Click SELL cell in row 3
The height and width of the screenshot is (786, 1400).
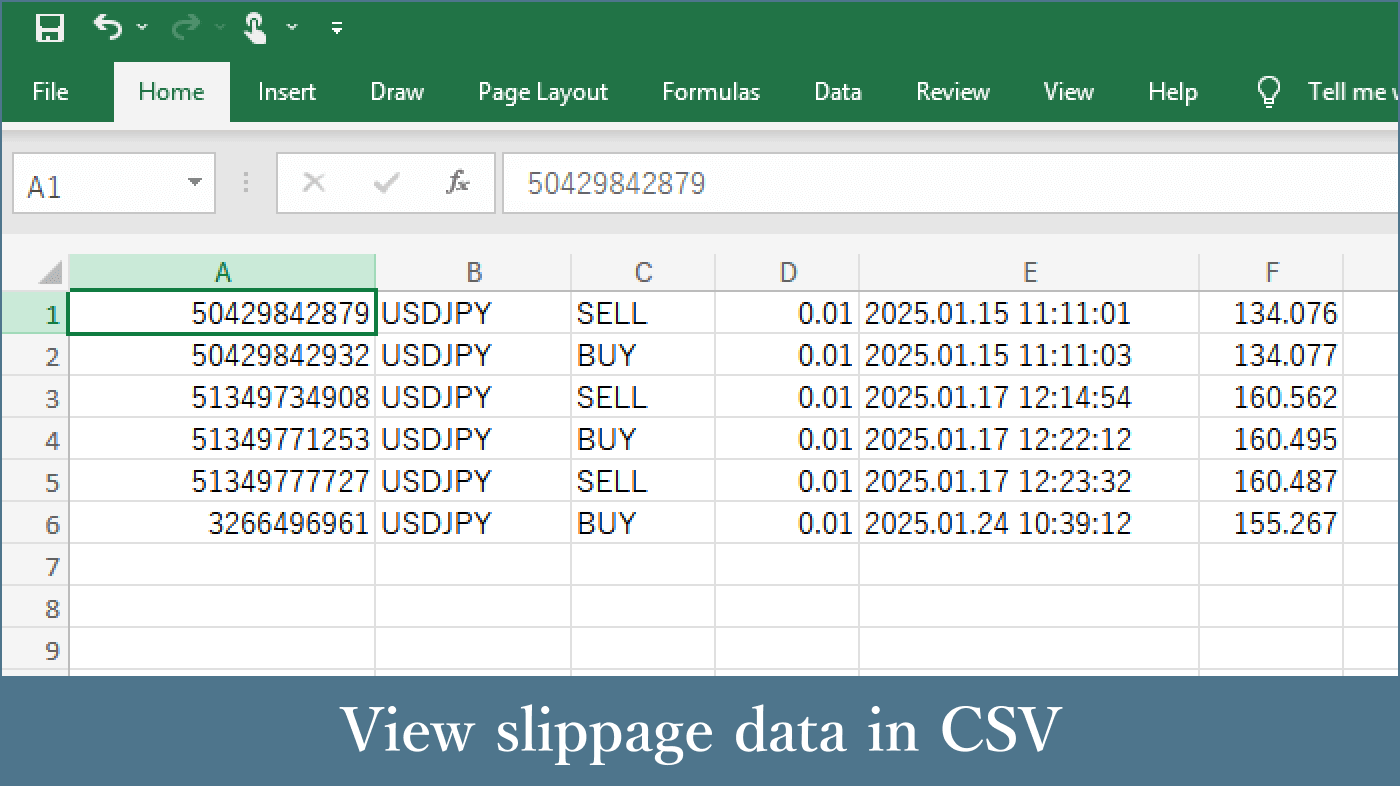click(x=644, y=397)
